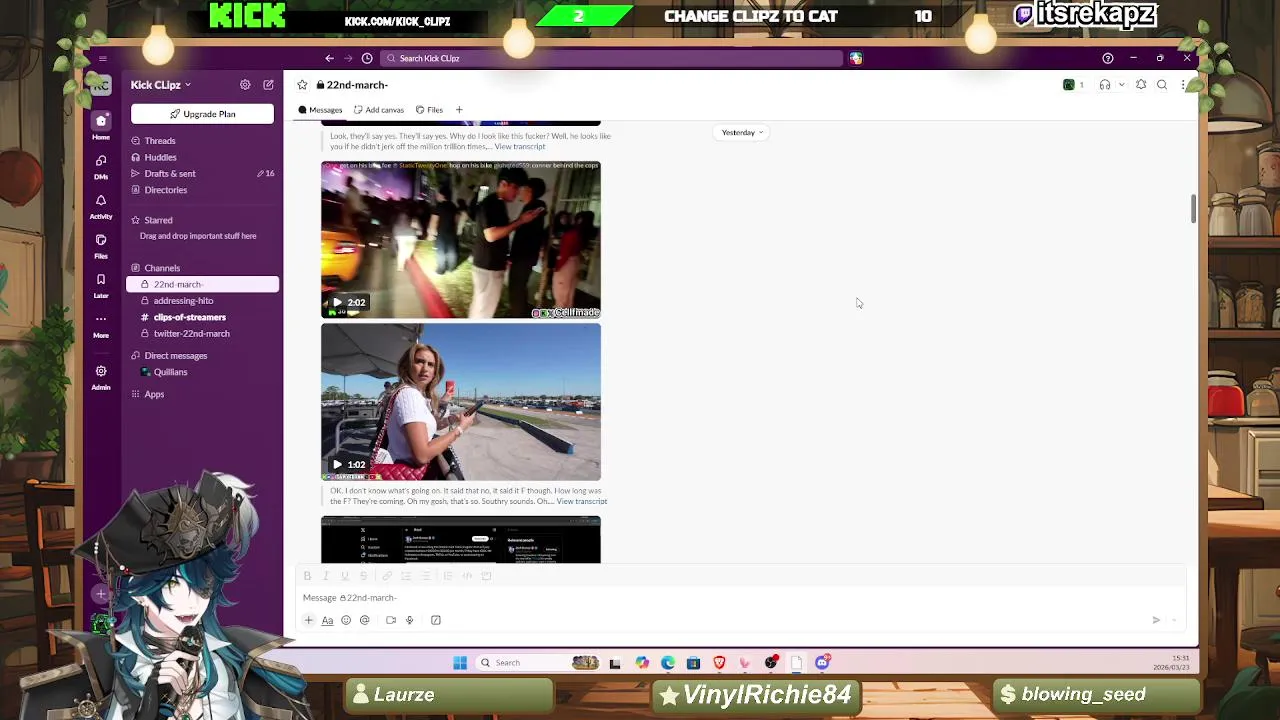Open DMs in the left rail
1280x720 pixels.
pos(101,166)
